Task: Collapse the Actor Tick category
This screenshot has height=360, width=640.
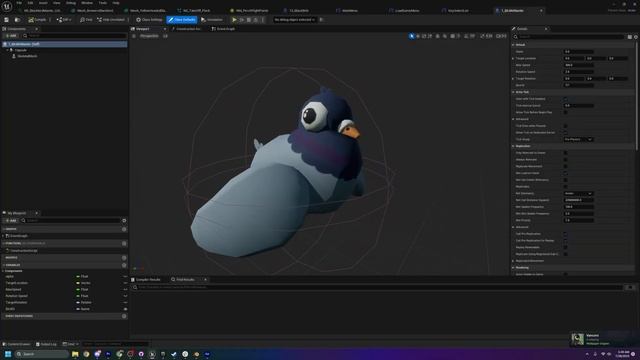Action: [x=513, y=92]
